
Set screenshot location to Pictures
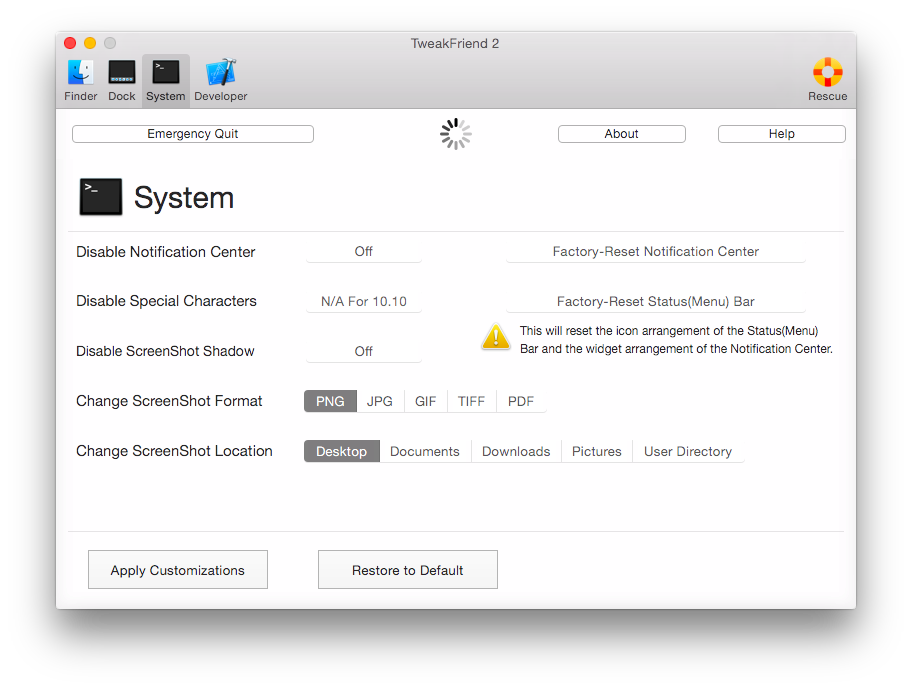coord(597,451)
